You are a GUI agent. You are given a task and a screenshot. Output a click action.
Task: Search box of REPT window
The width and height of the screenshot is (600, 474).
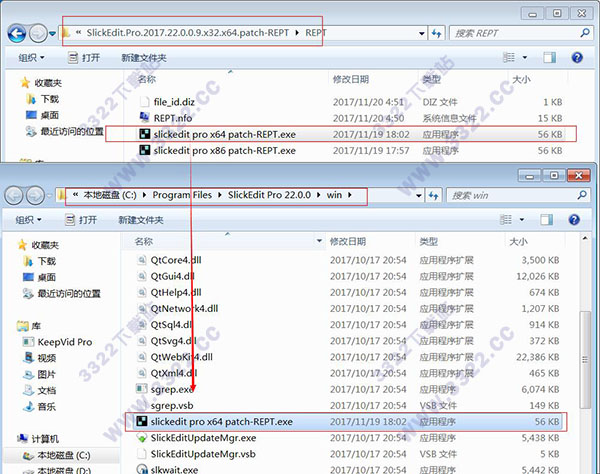pos(520,34)
